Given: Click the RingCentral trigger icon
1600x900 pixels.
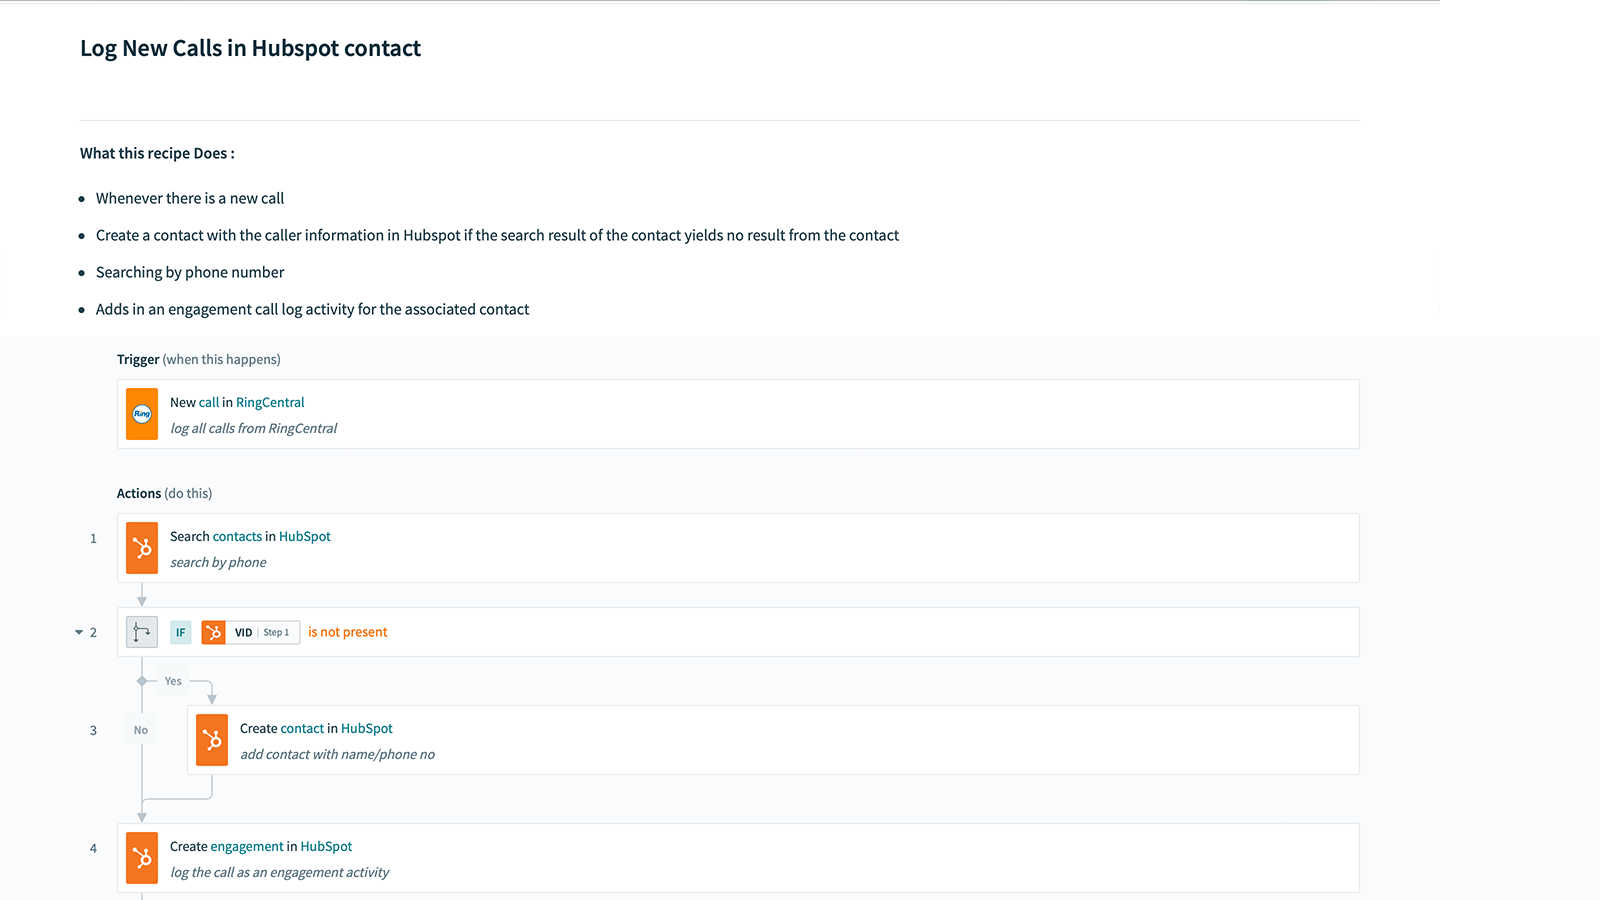Looking at the screenshot, I should point(142,414).
